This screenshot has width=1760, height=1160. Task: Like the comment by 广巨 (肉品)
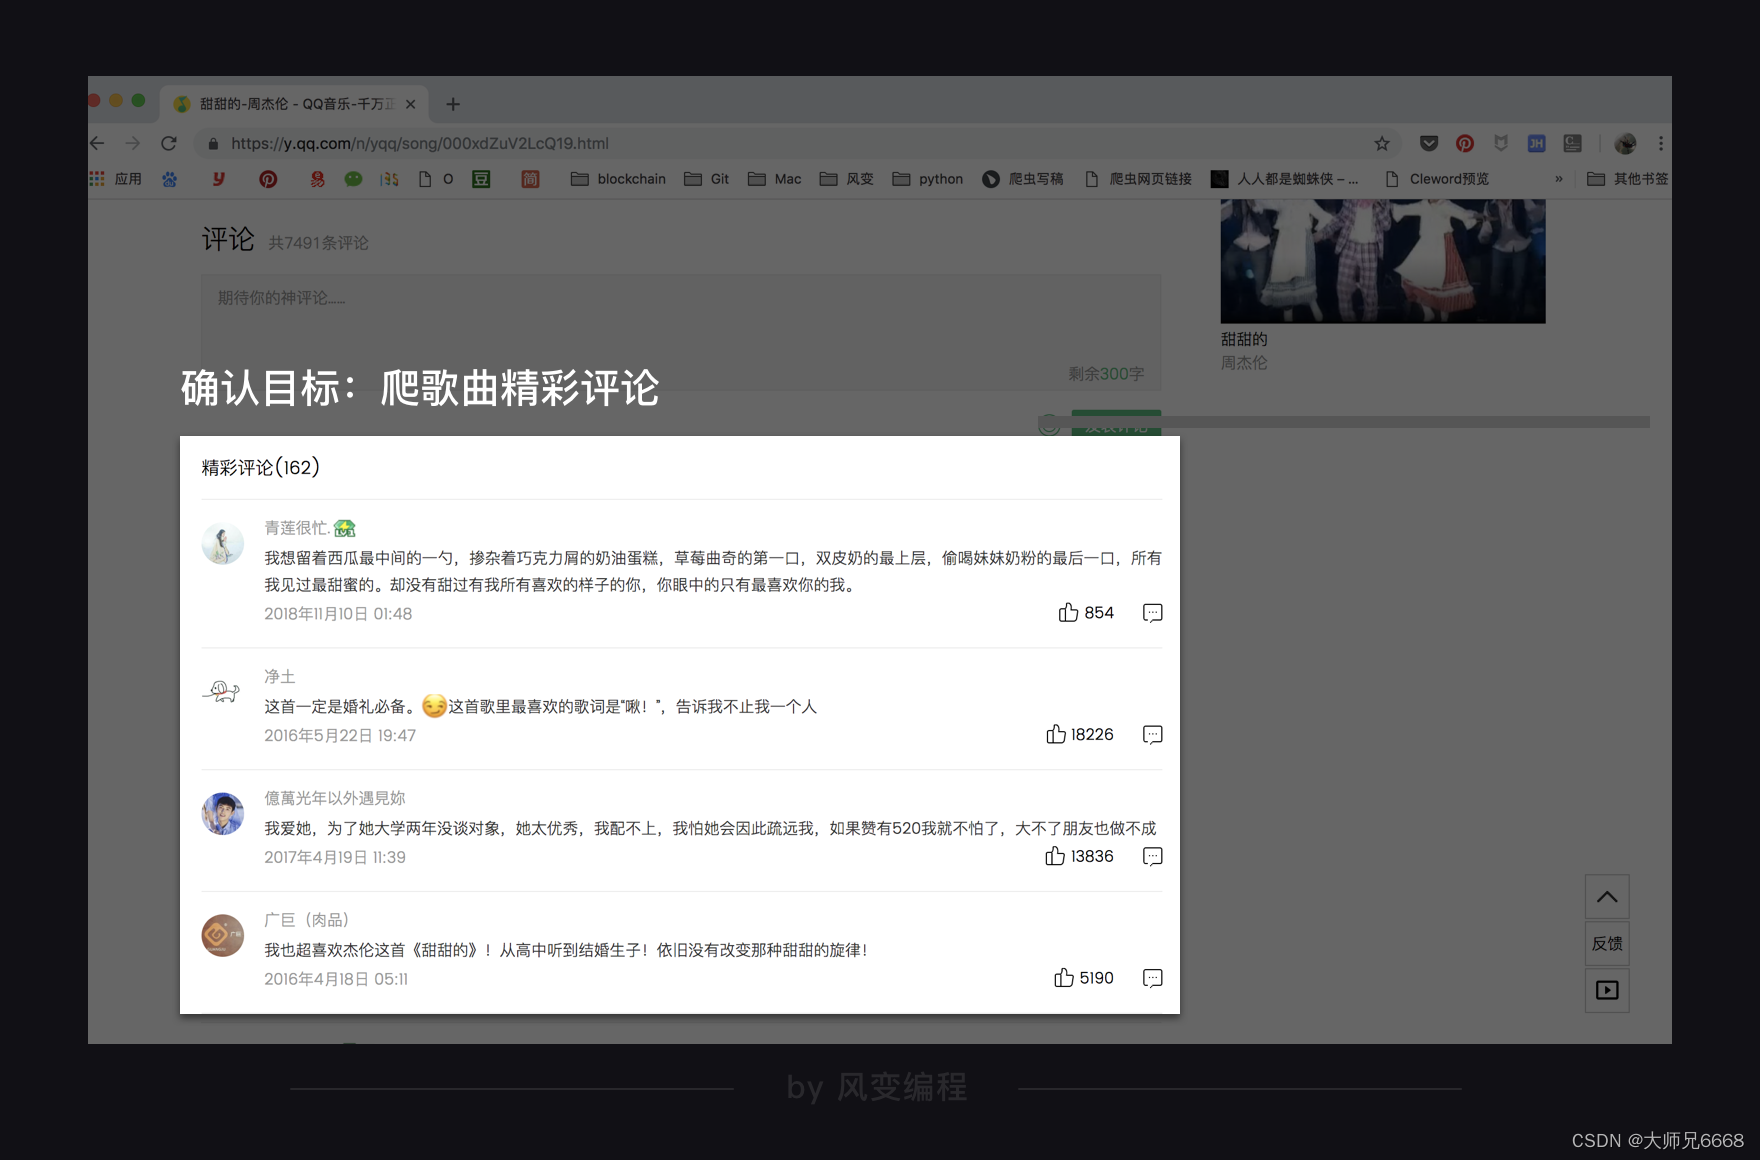tap(1083, 977)
